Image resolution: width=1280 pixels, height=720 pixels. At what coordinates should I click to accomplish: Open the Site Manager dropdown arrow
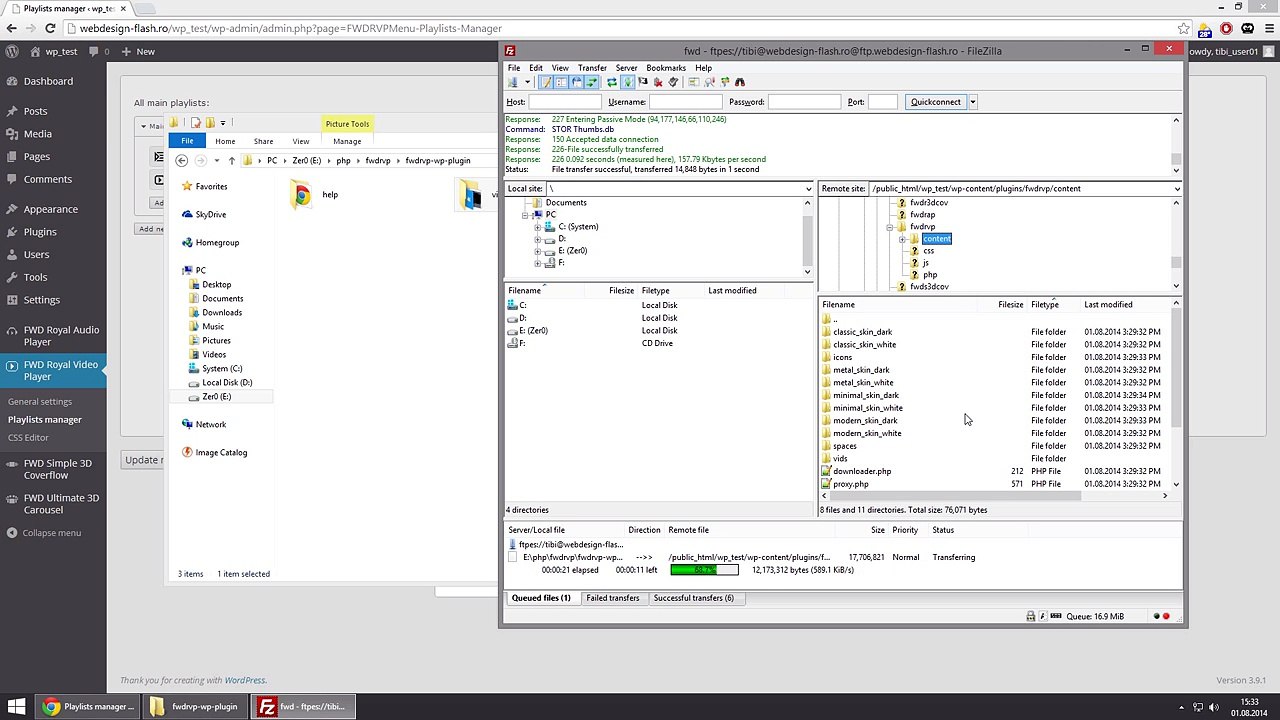[x=527, y=82]
